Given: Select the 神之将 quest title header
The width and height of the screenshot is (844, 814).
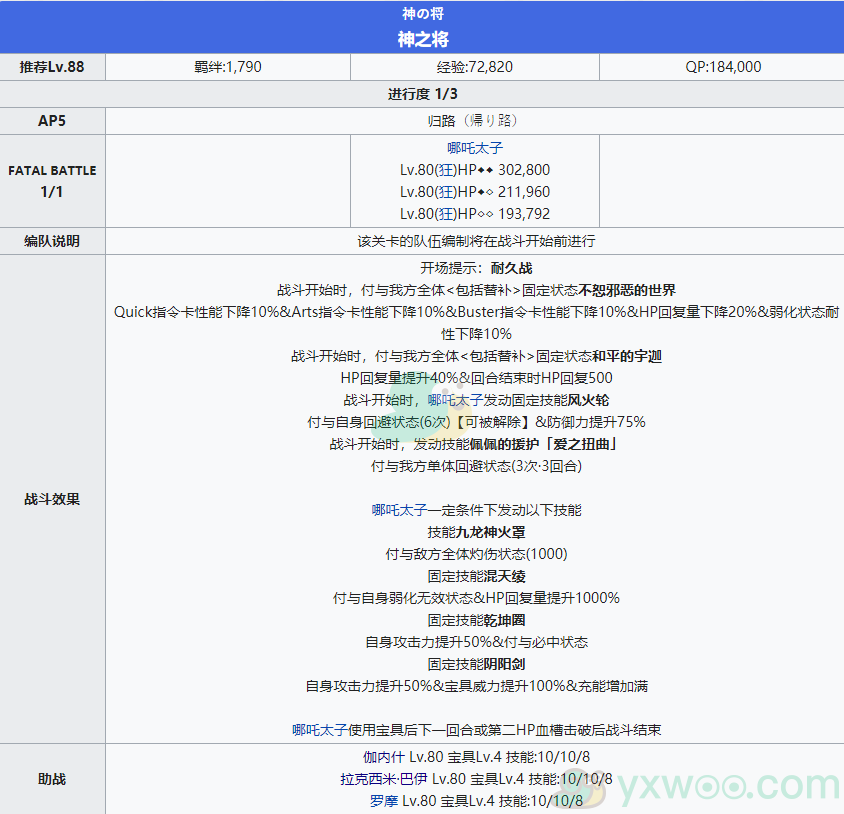Looking at the screenshot, I should 423,39.
